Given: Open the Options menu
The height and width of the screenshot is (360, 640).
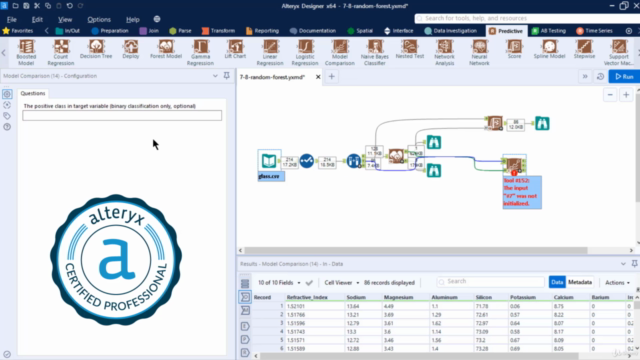Looking at the screenshot, I should [99, 19].
